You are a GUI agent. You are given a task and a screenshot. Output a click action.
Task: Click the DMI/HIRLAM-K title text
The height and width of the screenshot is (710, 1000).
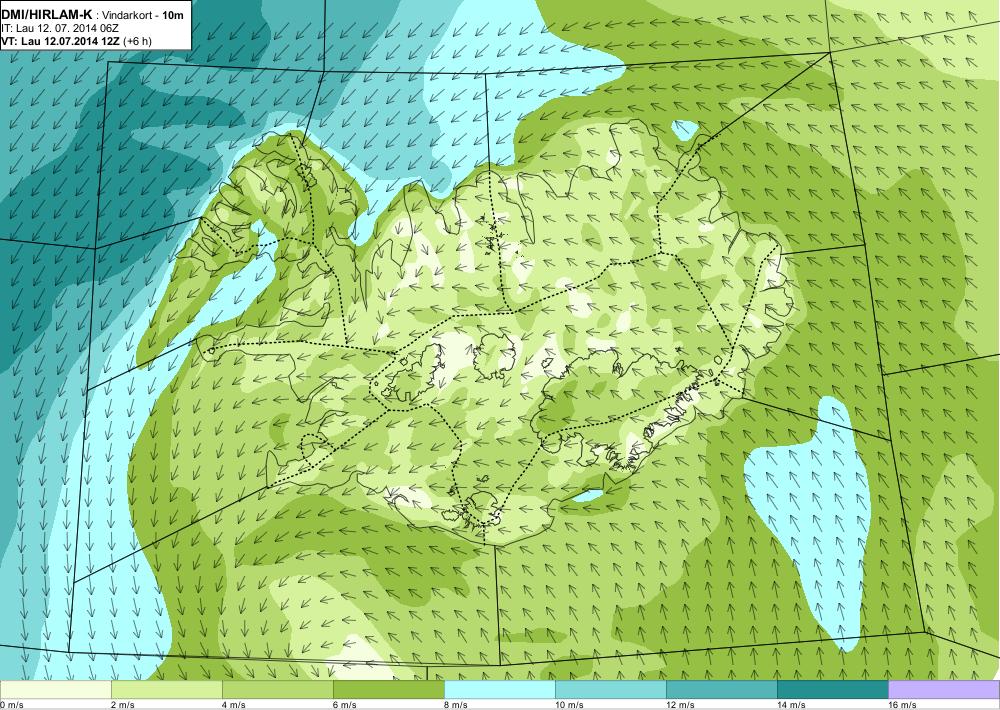coord(47,15)
